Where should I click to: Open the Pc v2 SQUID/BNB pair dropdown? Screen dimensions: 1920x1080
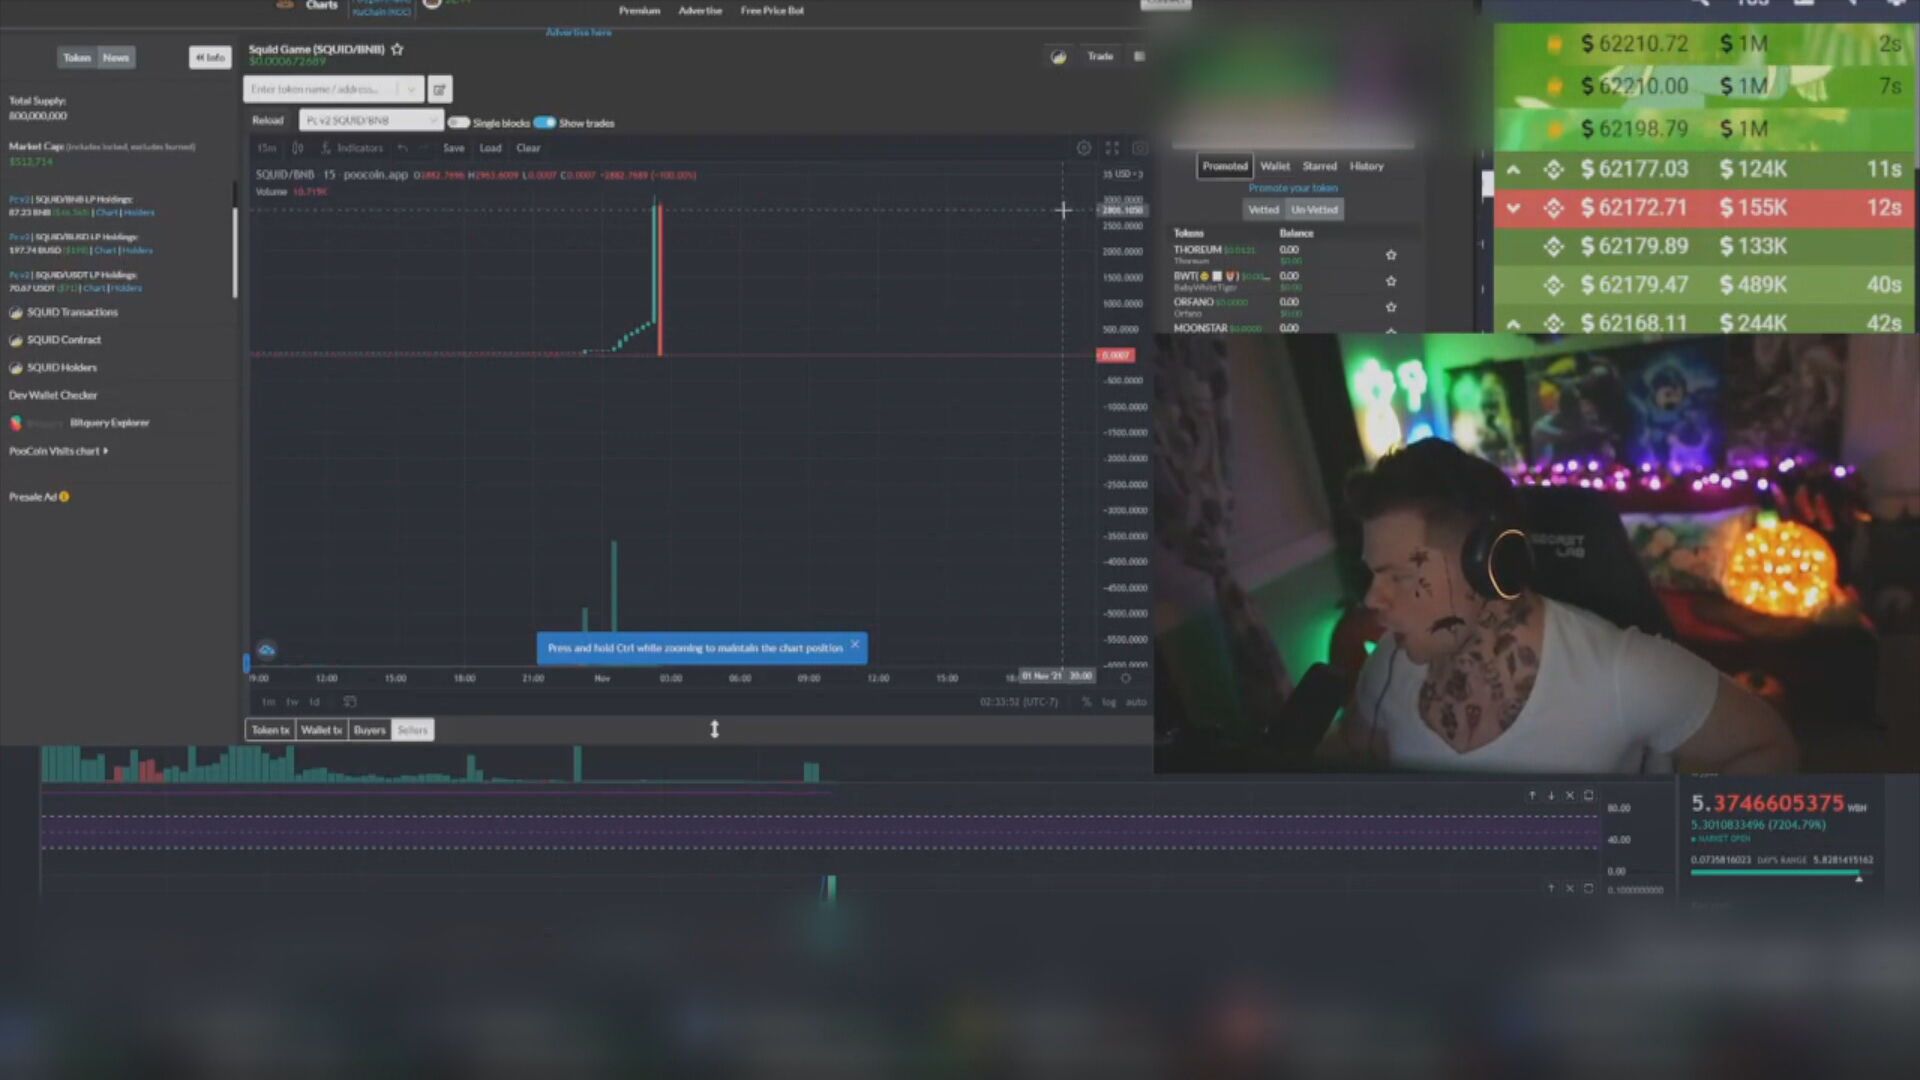click(x=371, y=120)
